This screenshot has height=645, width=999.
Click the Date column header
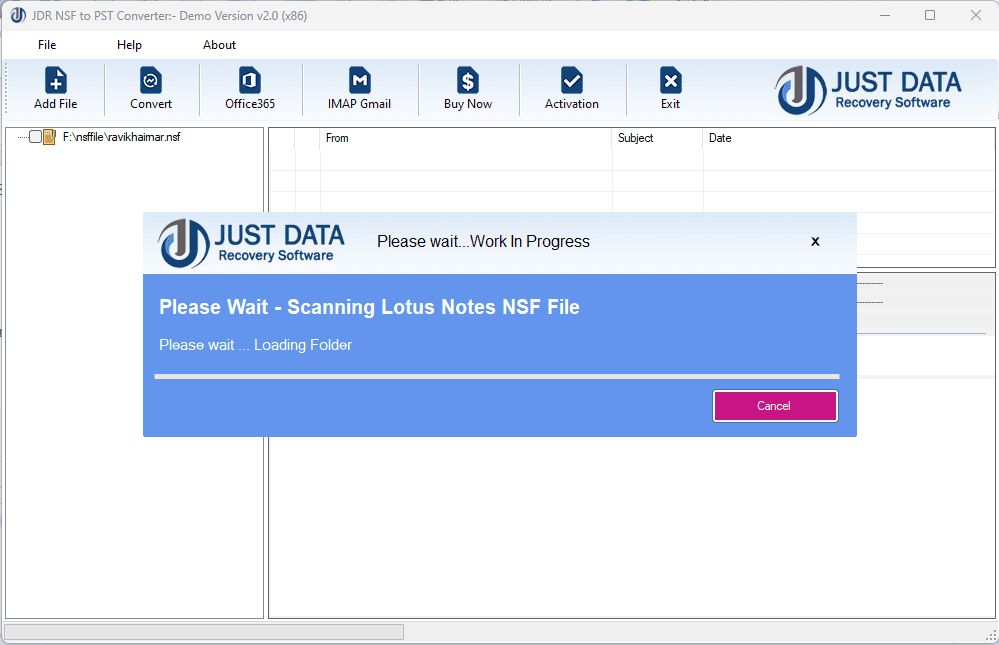pyautogui.click(x=719, y=138)
